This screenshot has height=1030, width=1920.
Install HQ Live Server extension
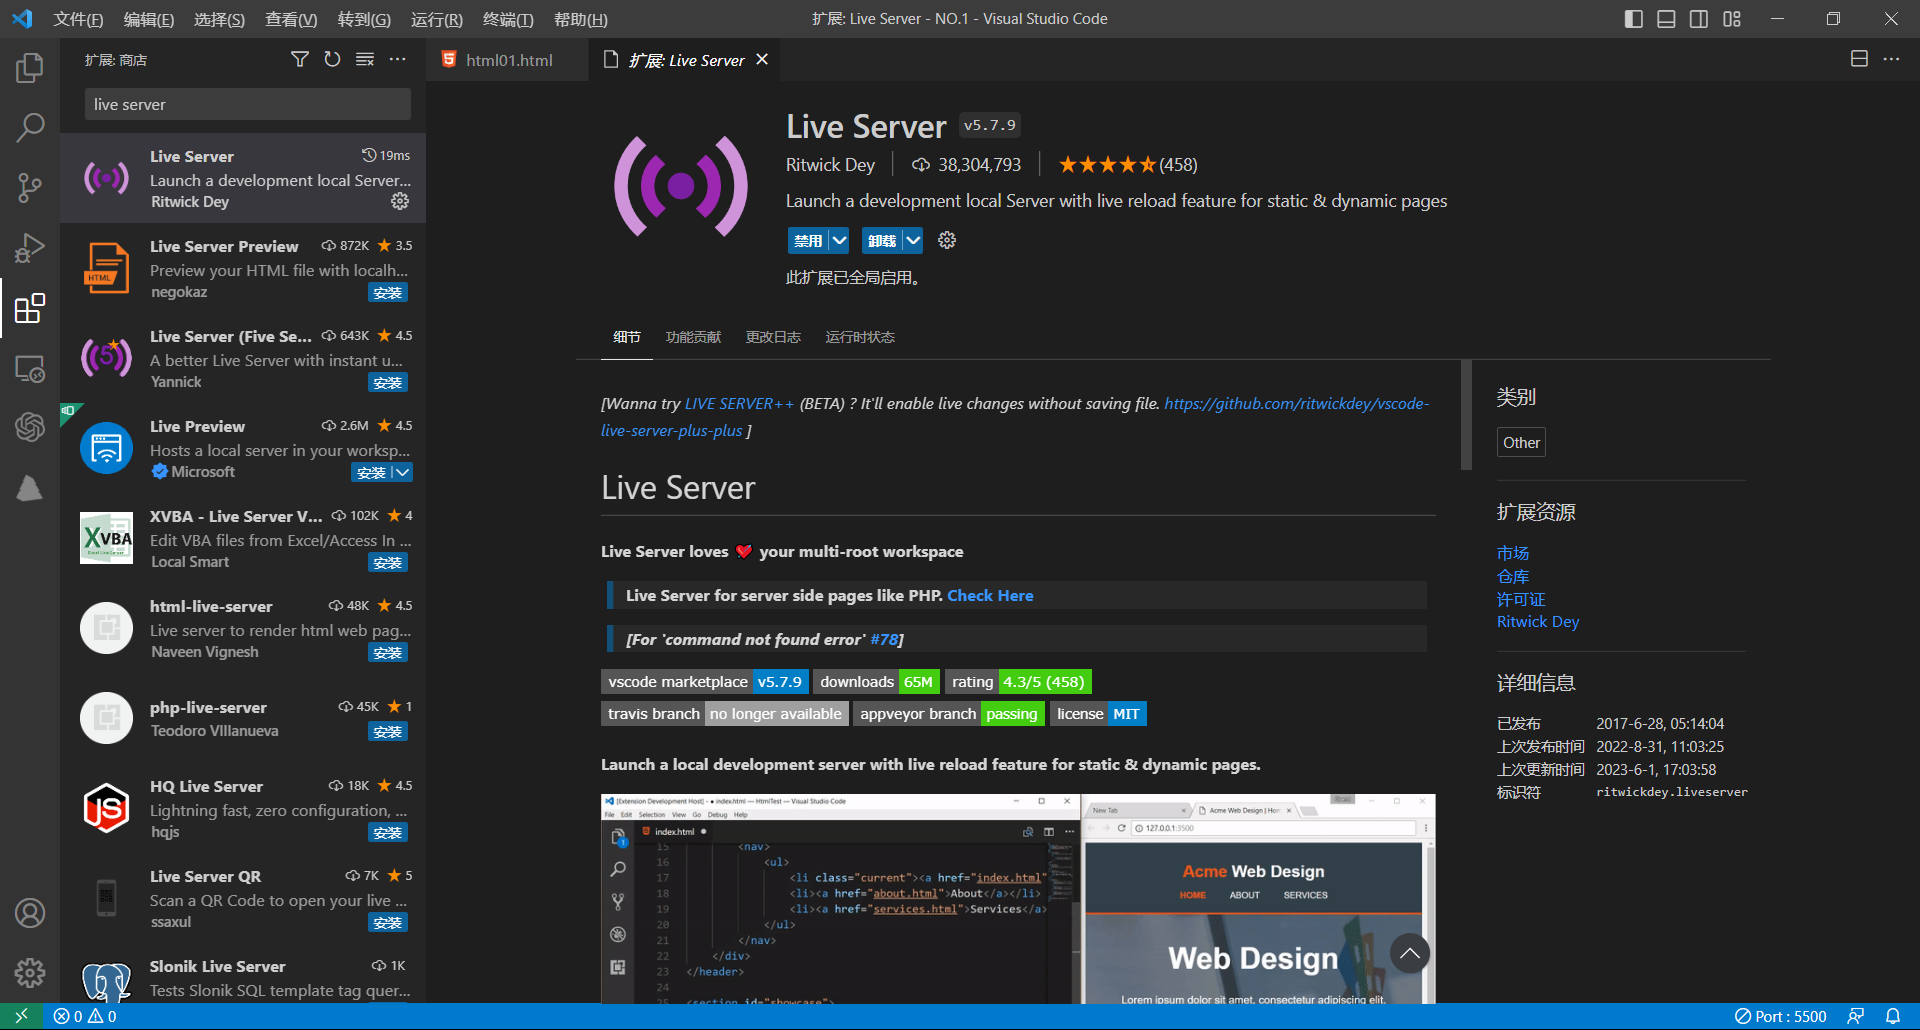click(388, 832)
